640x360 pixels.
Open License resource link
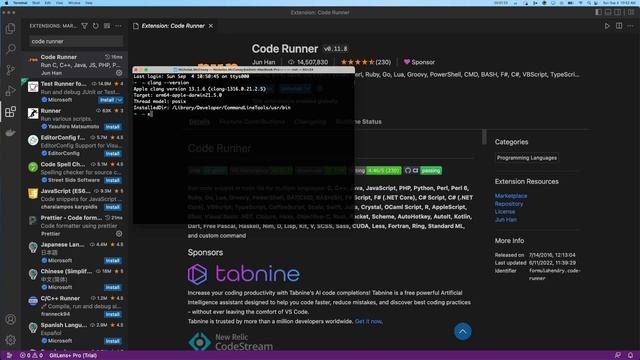coord(505,211)
